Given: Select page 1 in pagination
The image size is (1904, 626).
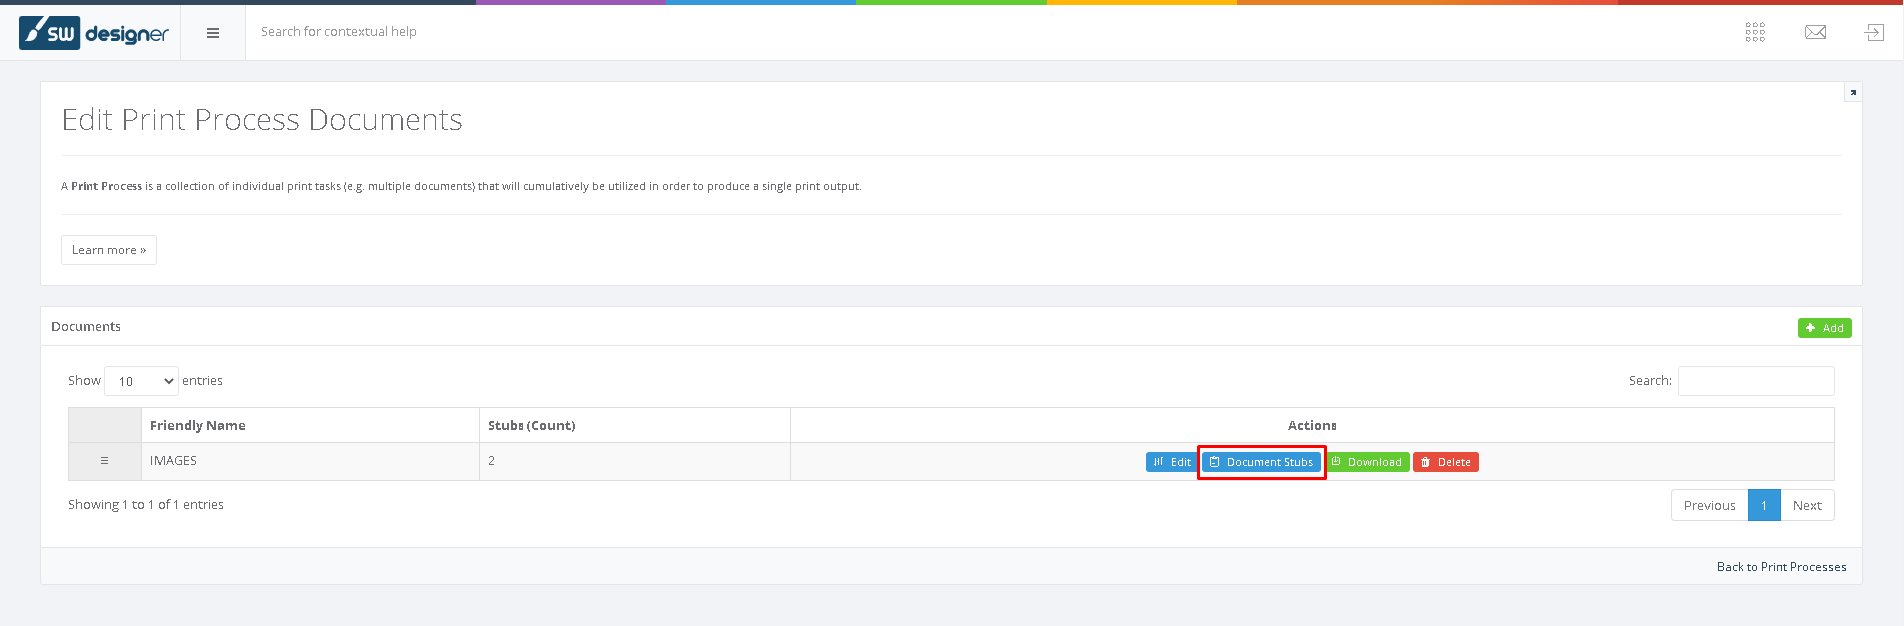Looking at the screenshot, I should click(1764, 505).
